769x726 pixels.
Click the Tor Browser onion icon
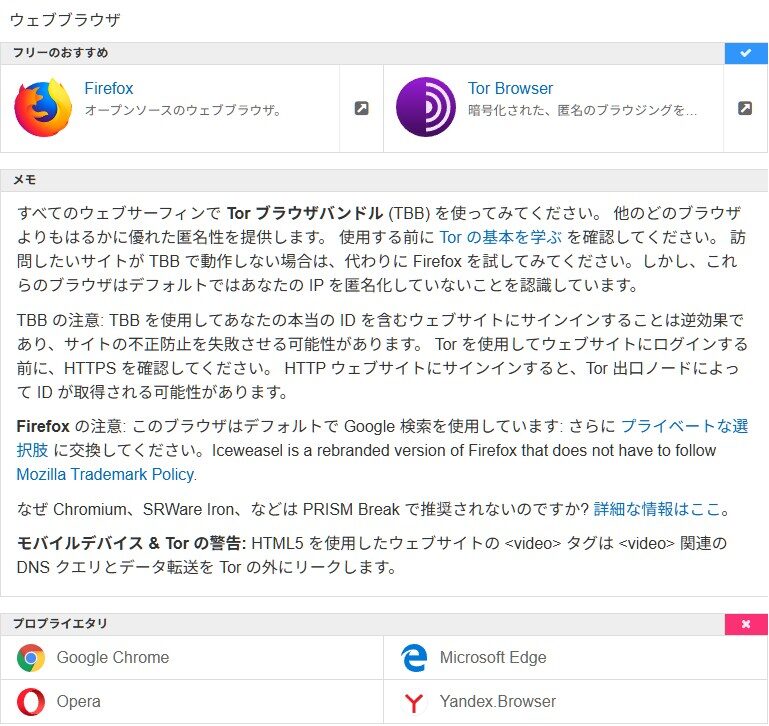[426, 108]
